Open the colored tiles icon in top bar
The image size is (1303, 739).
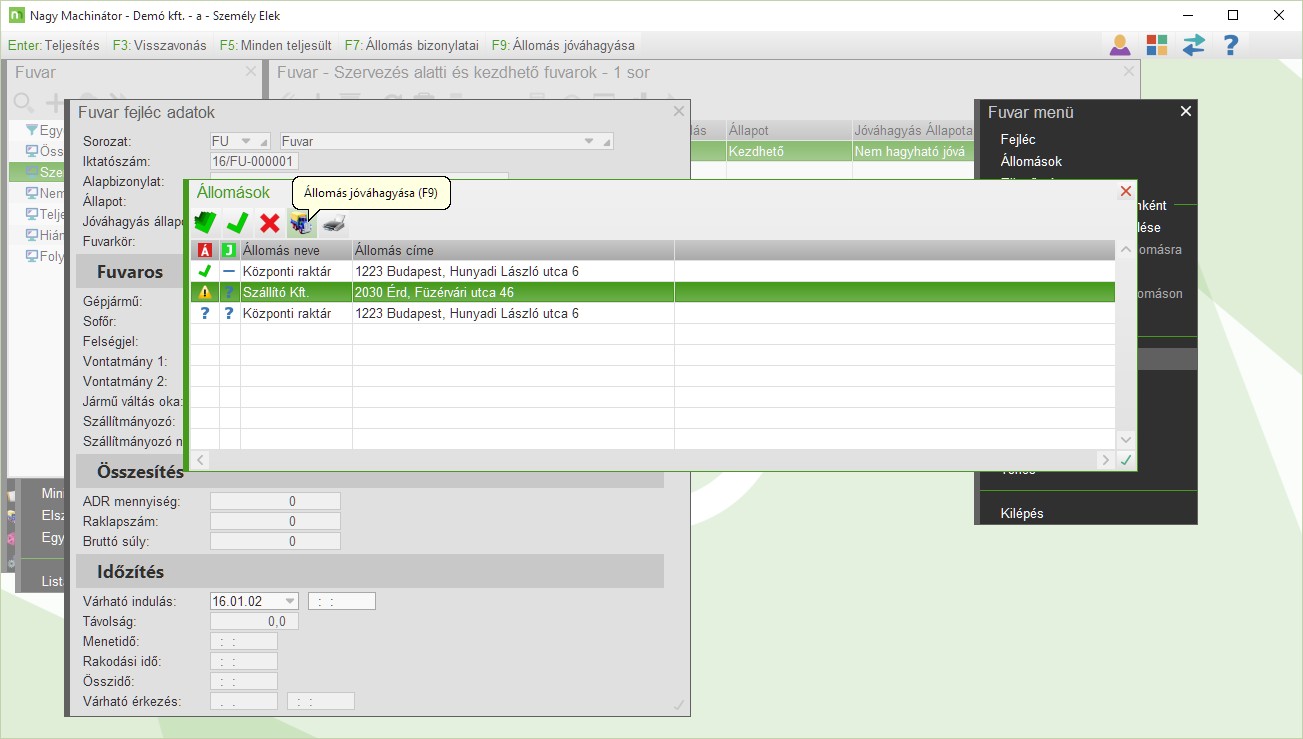[x=1157, y=45]
